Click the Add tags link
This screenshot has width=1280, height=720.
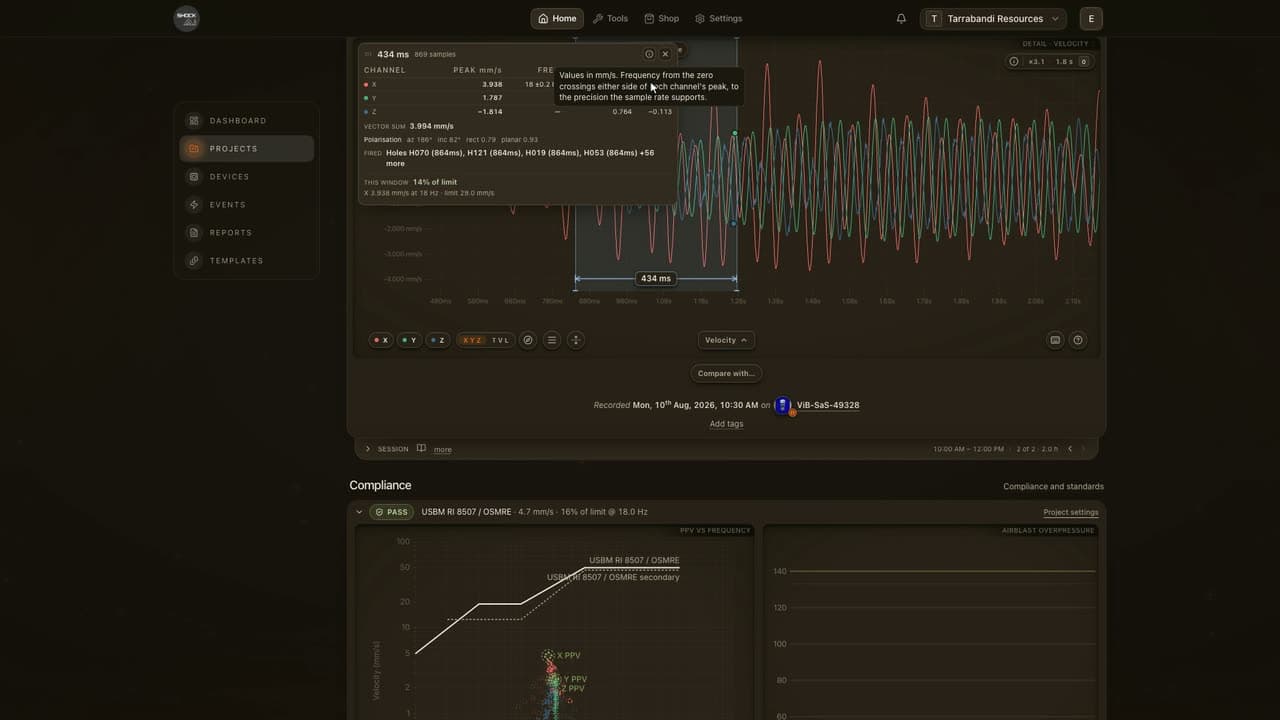(x=726, y=424)
